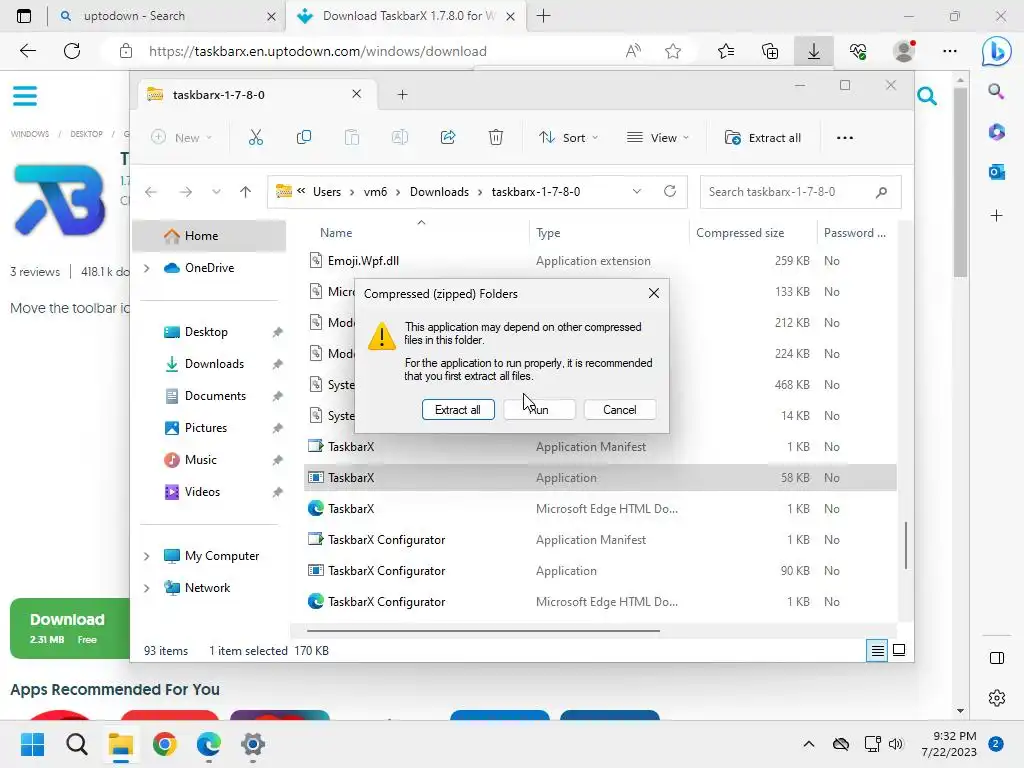Viewport: 1024px width, 768px height.
Task: Toggle Read aloud icon in Edge
Action: [x=633, y=51]
